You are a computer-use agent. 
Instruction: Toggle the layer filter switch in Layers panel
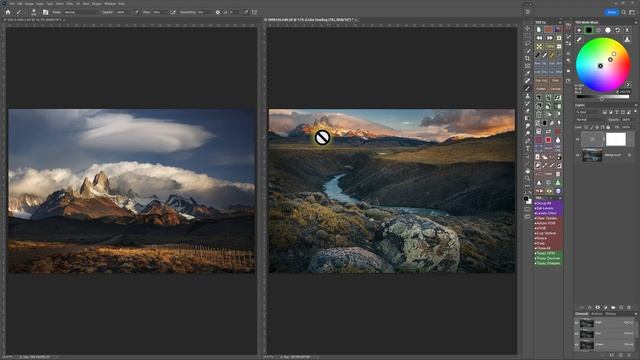[x=635, y=111]
